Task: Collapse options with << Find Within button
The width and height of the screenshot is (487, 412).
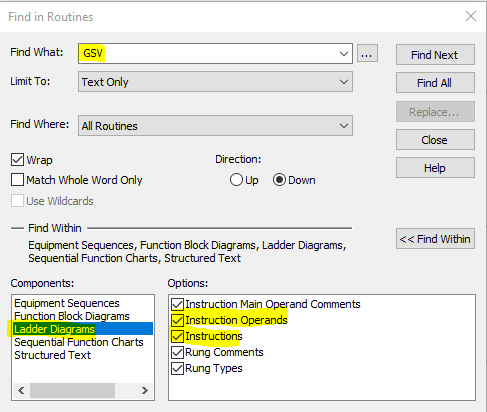Action: (x=435, y=239)
